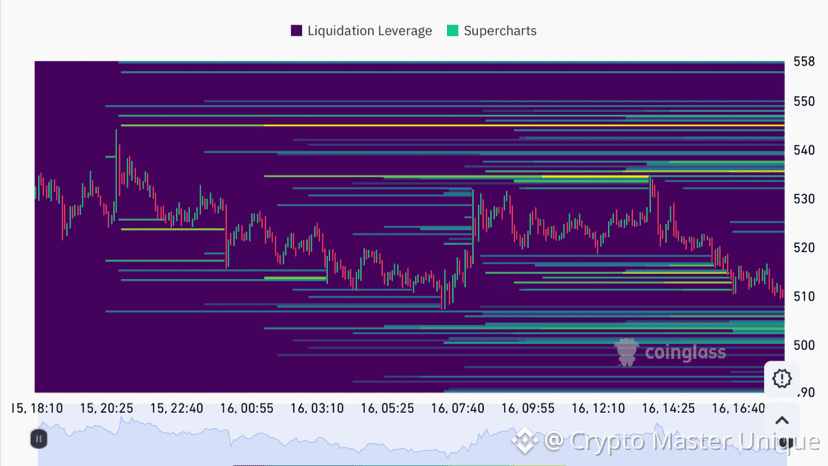
Task: Select the 530 price axis label
Action: click(x=804, y=199)
